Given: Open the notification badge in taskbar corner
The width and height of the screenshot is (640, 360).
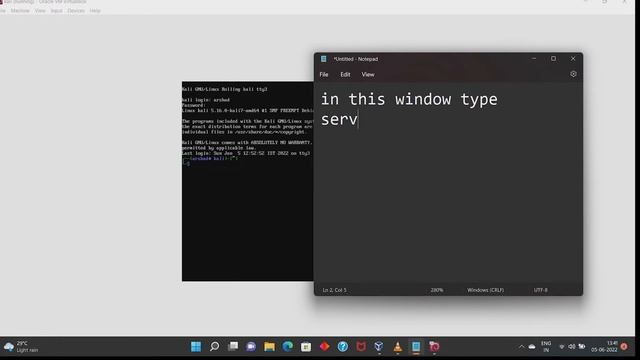Looking at the screenshot, I should (x=624, y=347).
